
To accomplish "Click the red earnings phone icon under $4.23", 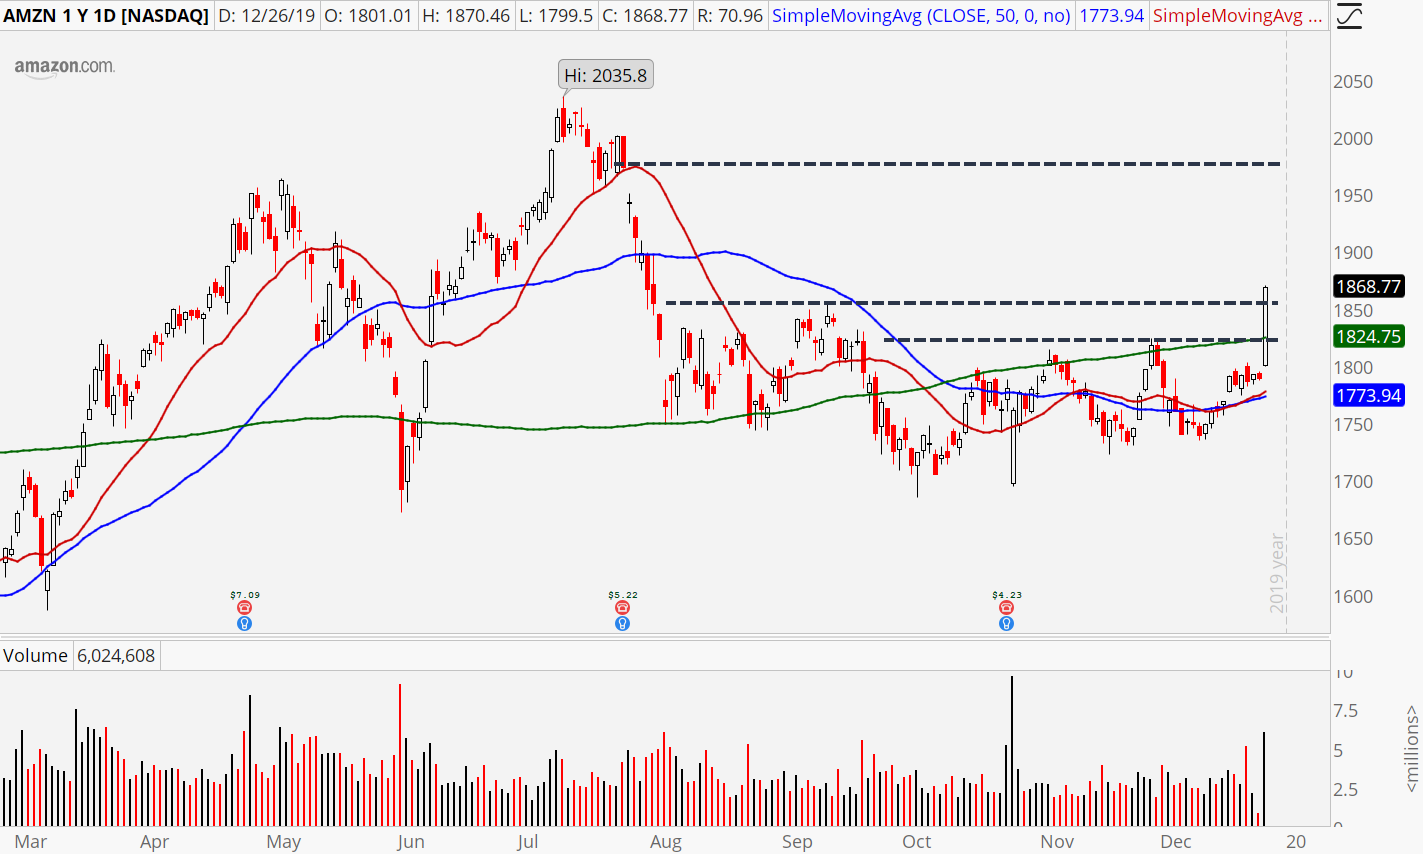I will pos(1006,608).
